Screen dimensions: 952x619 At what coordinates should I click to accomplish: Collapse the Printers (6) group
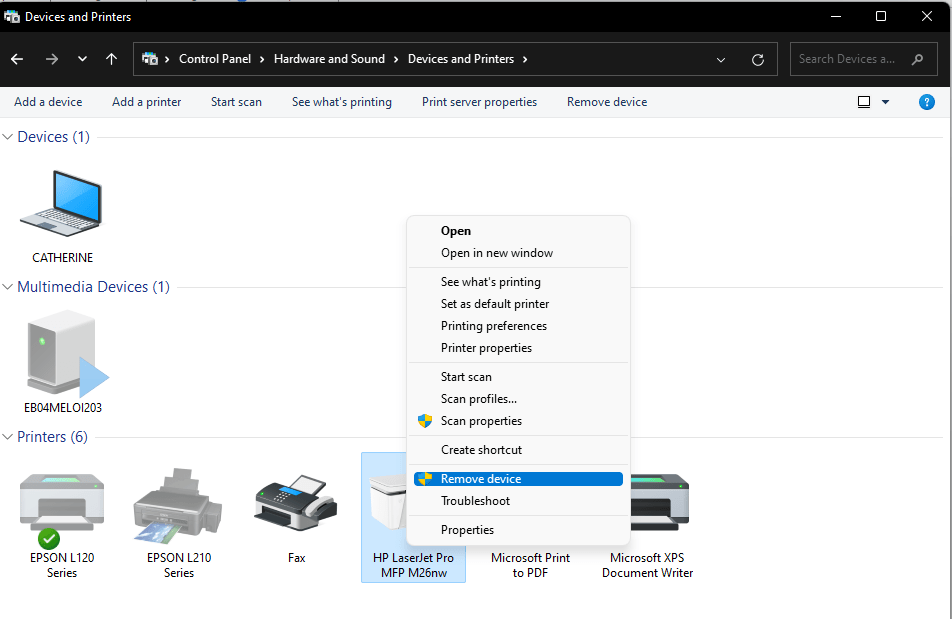point(9,437)
